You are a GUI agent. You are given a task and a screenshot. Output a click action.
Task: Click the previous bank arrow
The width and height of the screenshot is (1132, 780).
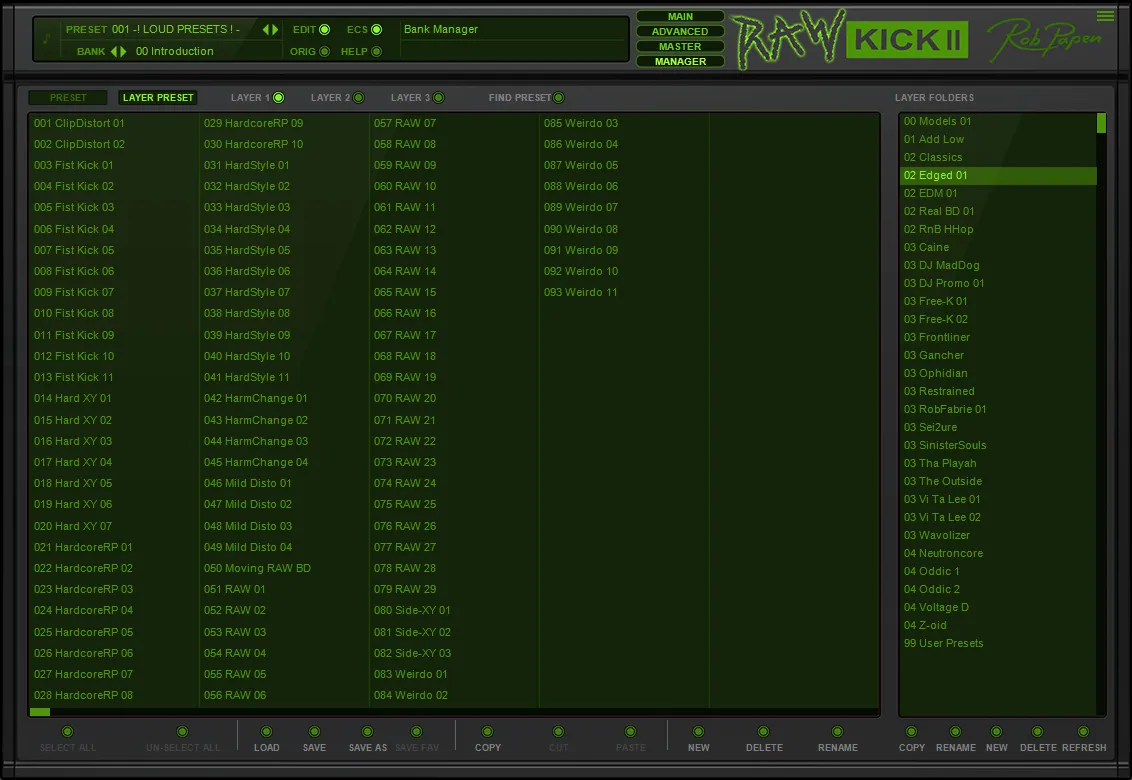click(x=113, y=51)
